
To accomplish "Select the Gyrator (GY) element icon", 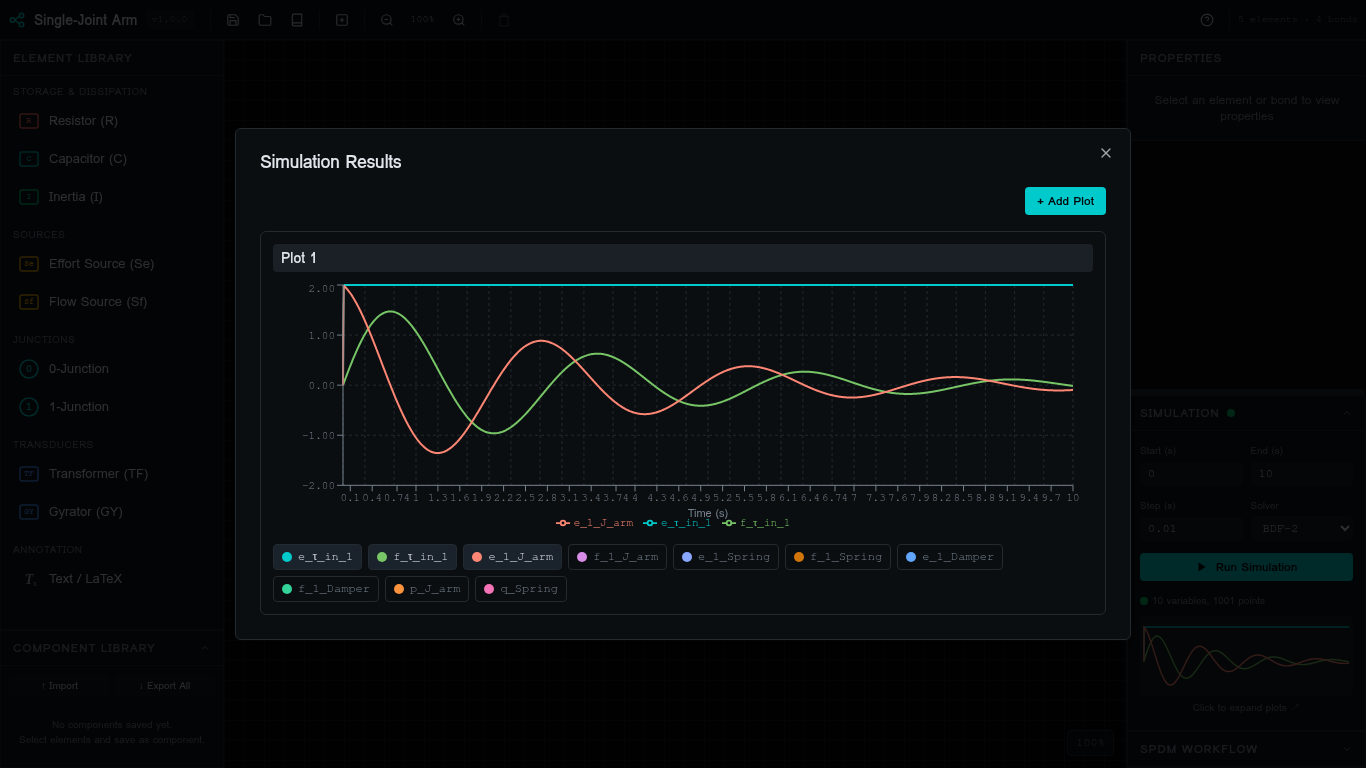I will [29, 512].
